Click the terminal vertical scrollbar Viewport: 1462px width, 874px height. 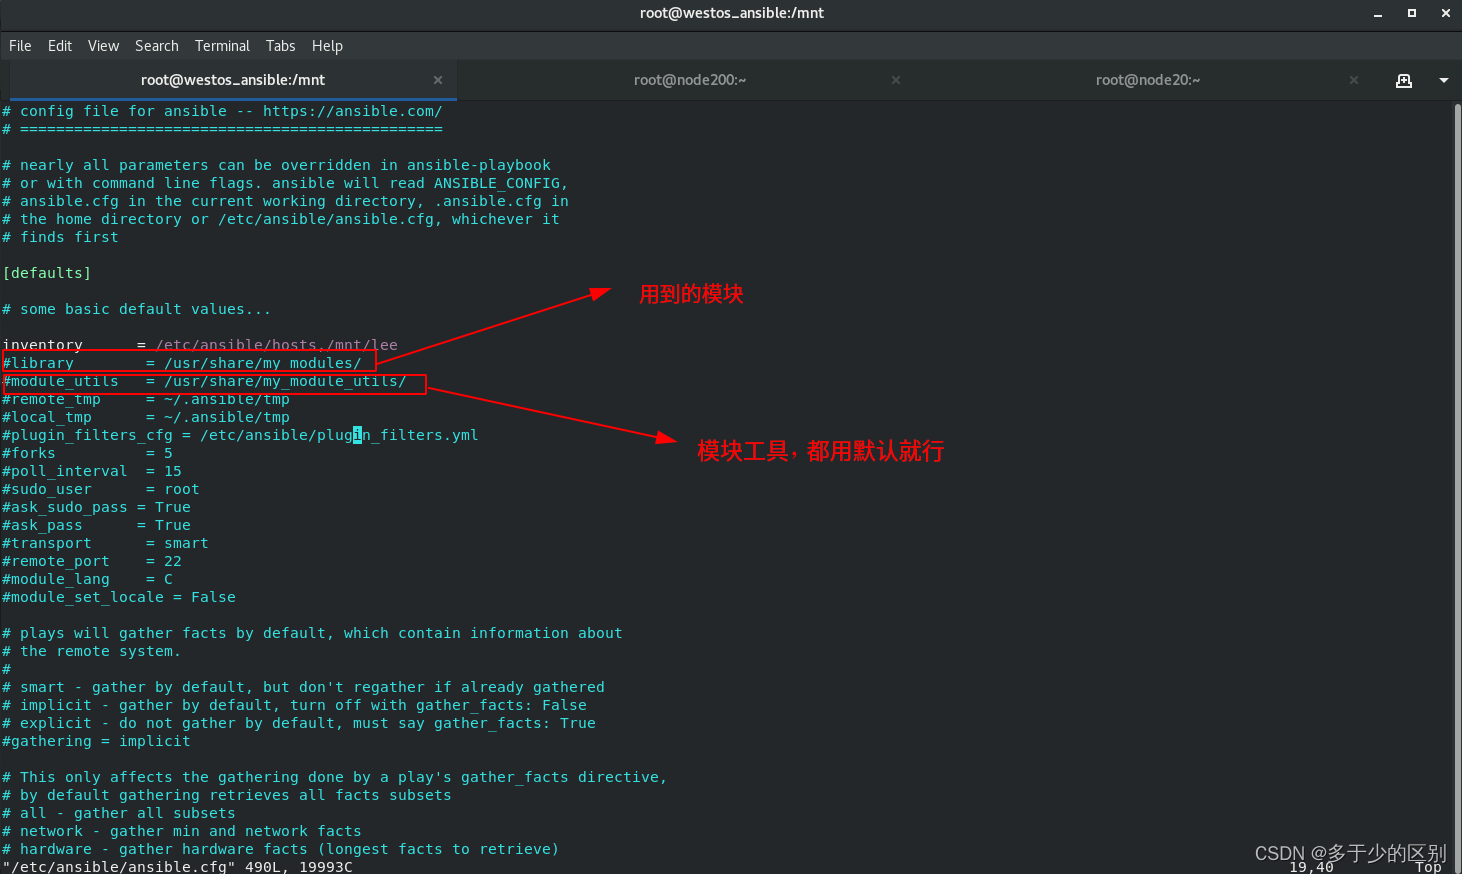(1457, 486)
